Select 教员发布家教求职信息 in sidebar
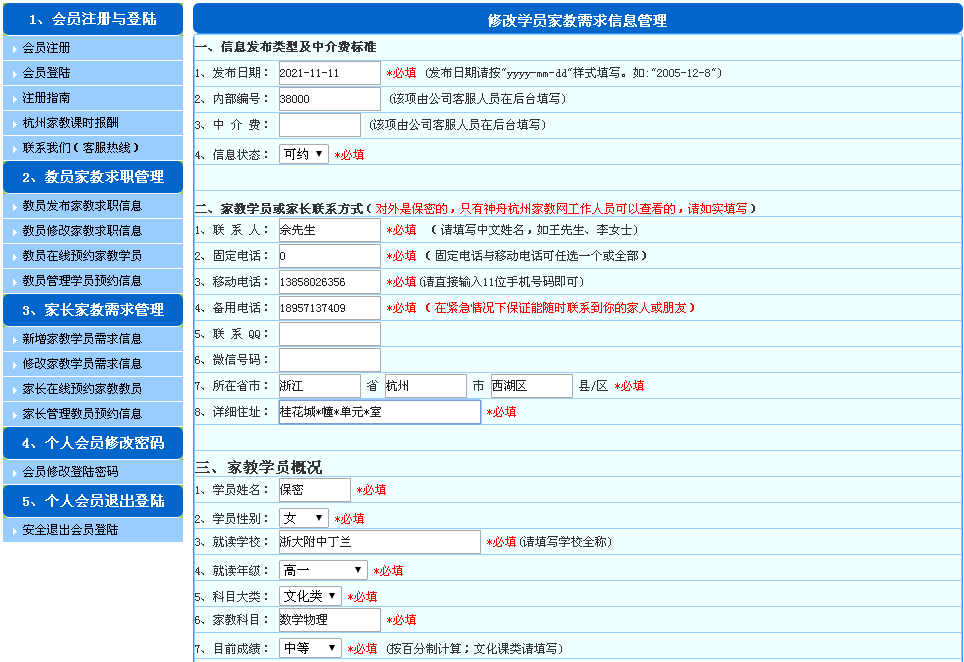 (x=82, y=206)
